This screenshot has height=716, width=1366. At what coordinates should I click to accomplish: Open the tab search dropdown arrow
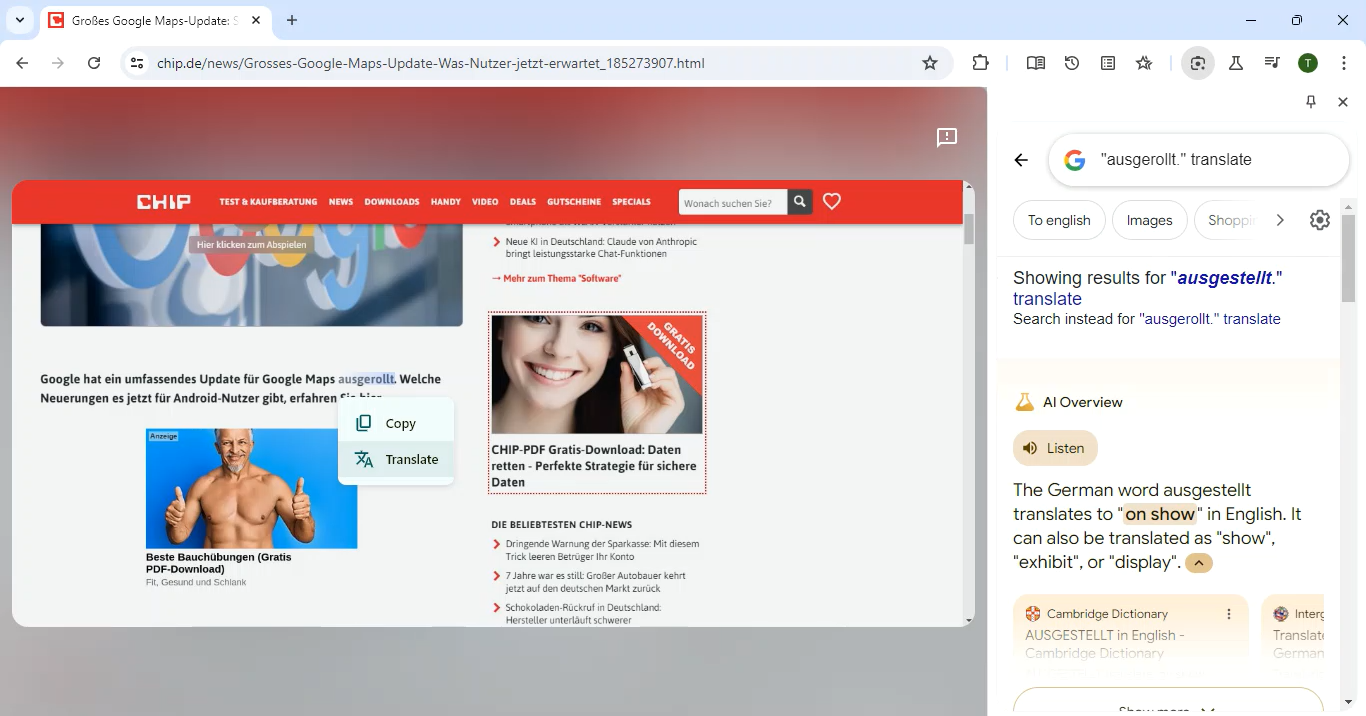click(x=20, y=20)
